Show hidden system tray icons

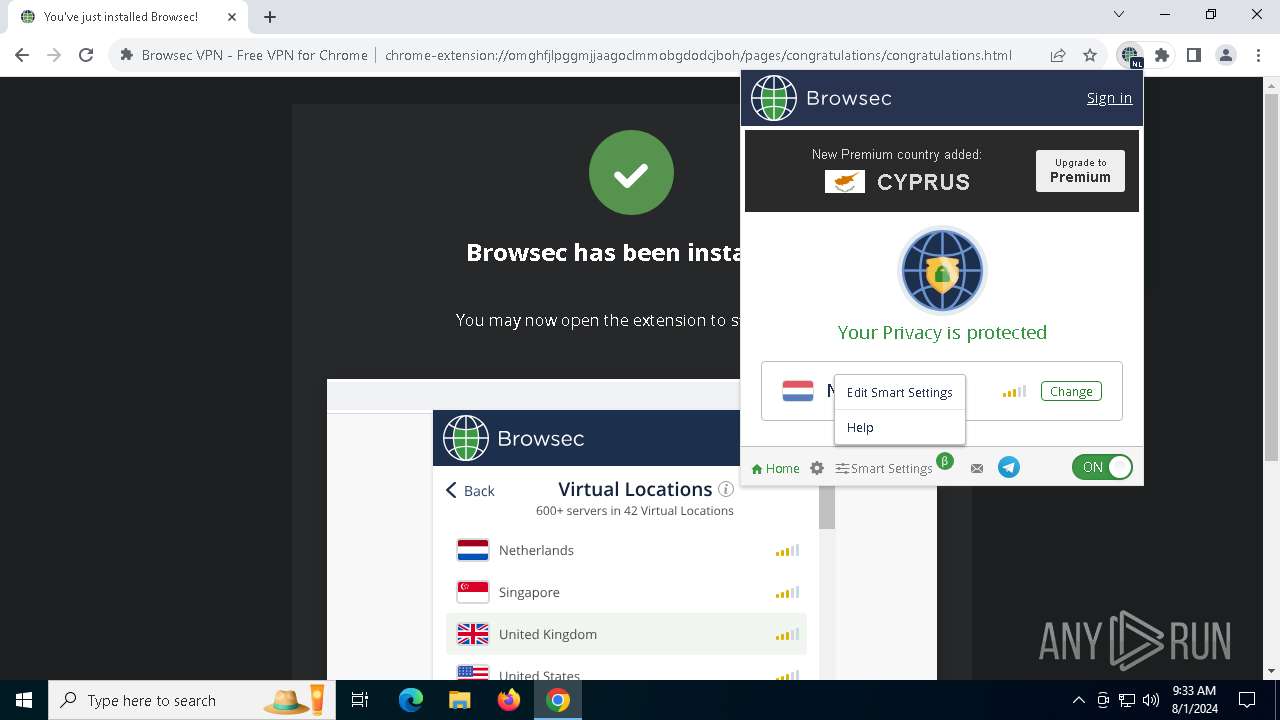click(1079, 700)
